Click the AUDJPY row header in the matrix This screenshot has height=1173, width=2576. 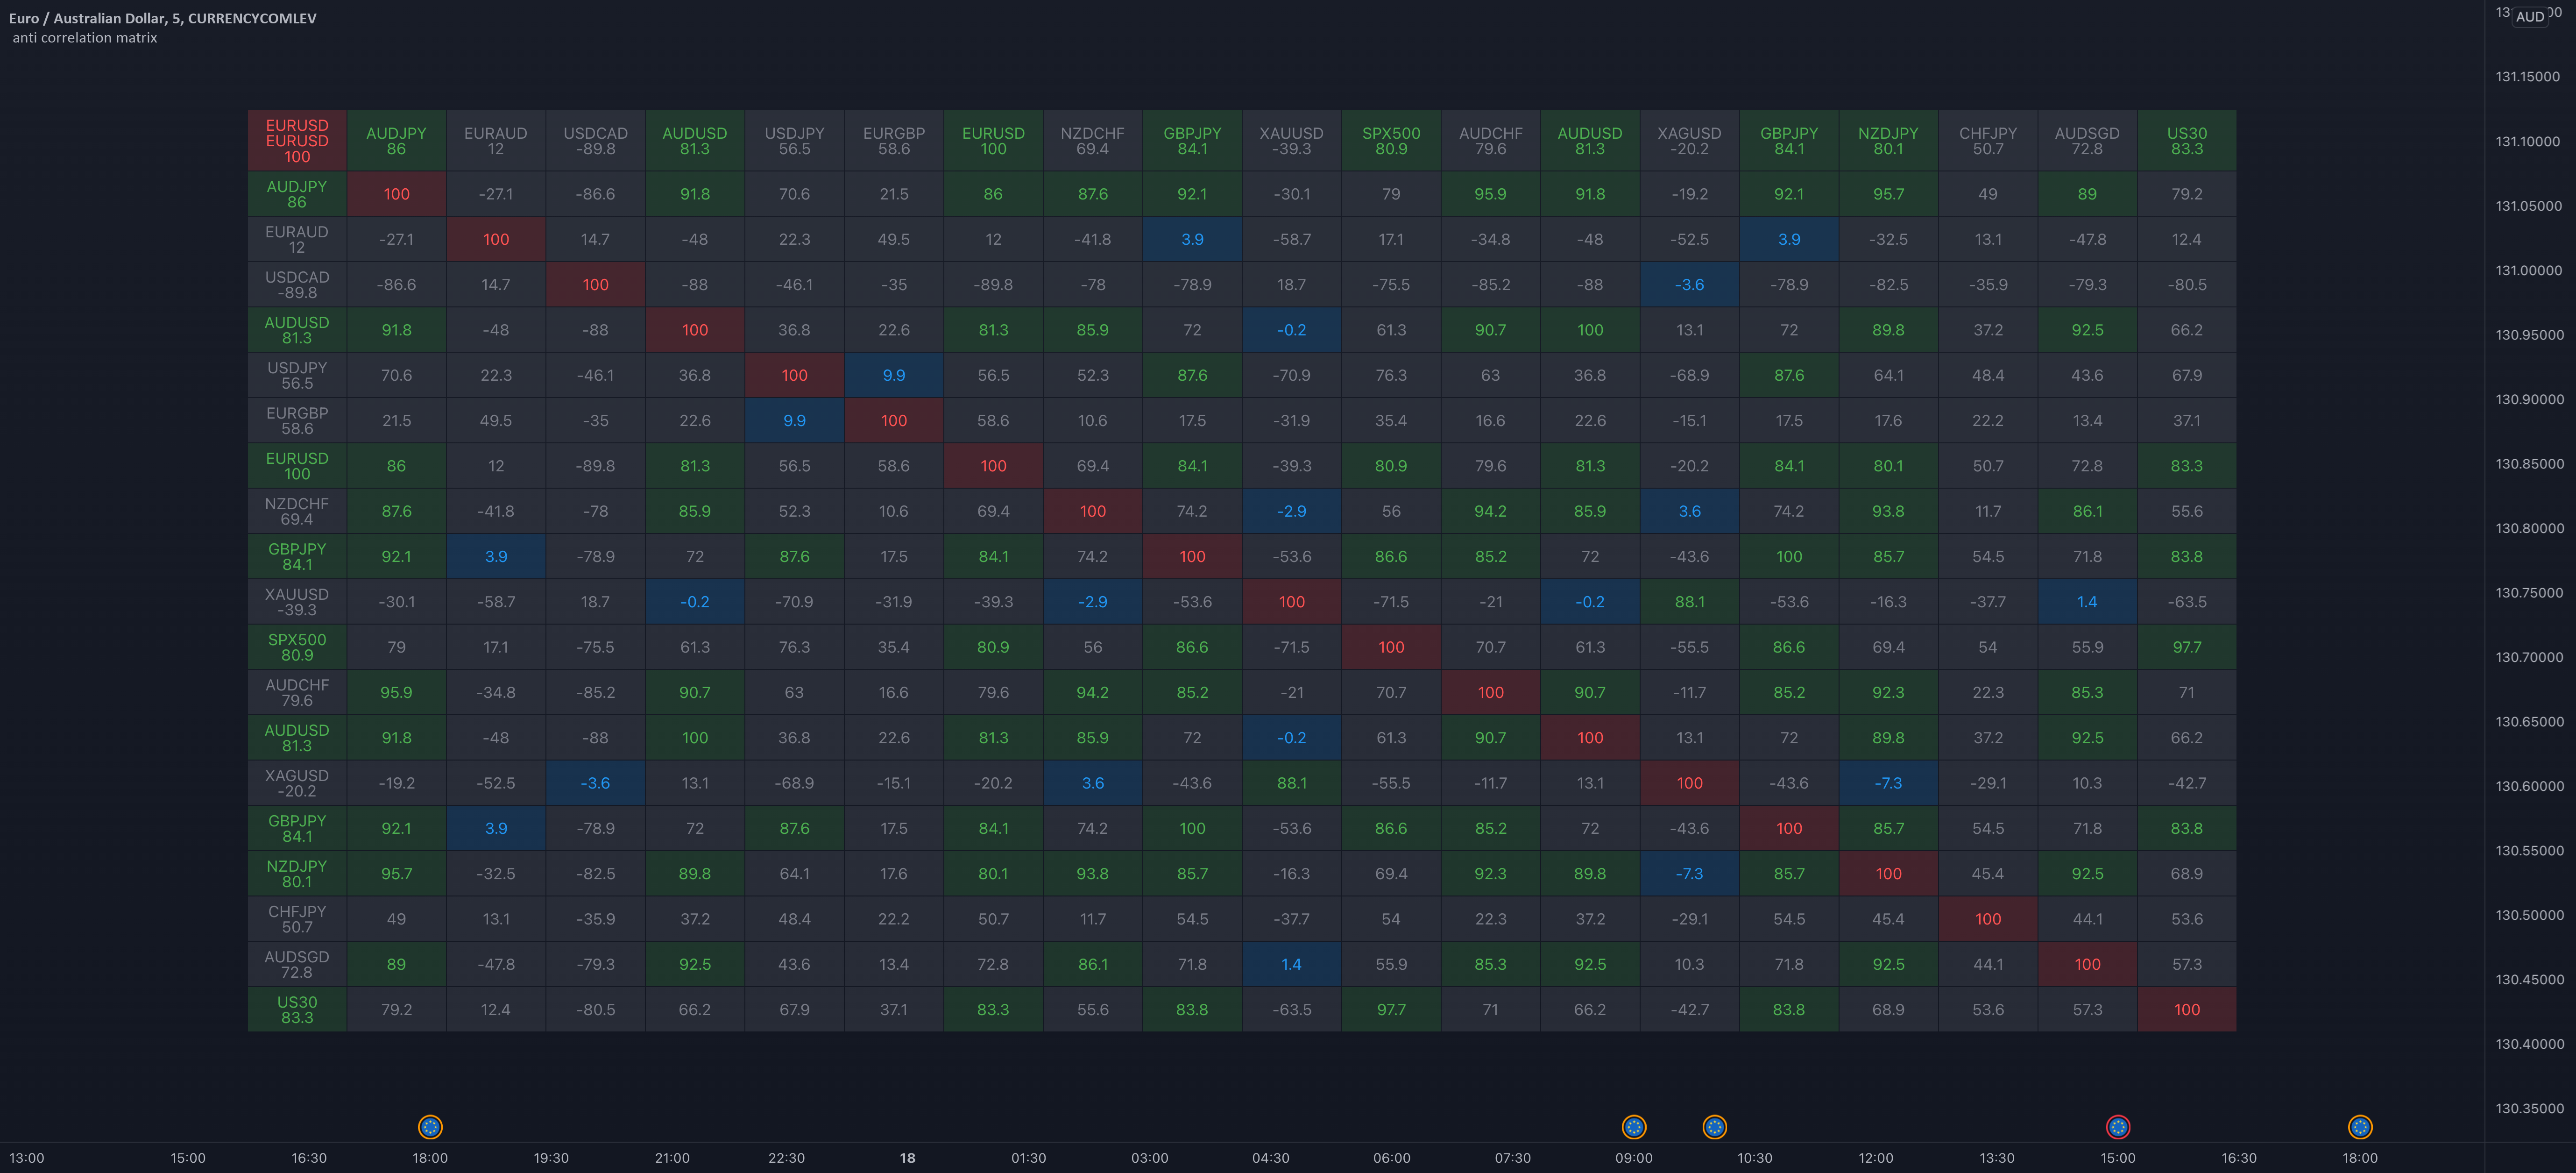[x=297, y=194]
